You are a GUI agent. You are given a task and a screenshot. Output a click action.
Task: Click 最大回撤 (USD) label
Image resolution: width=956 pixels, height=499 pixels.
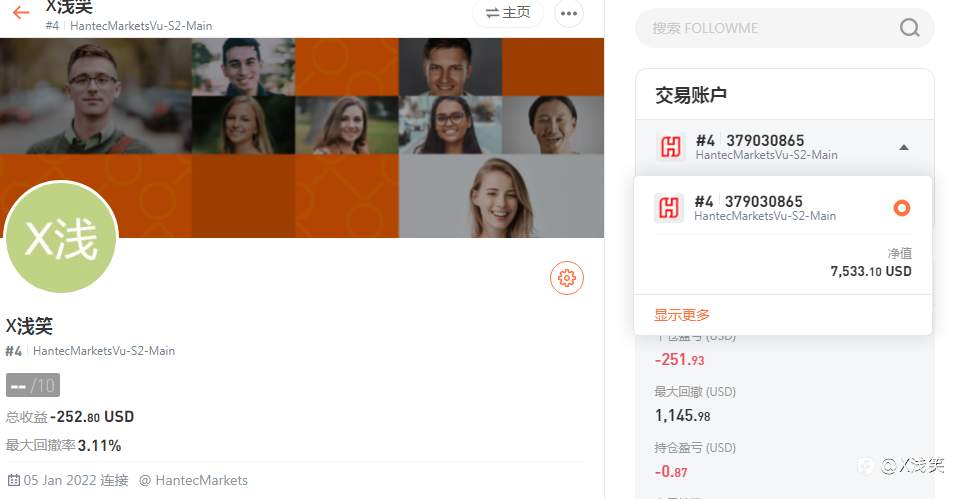pos(695,392)
